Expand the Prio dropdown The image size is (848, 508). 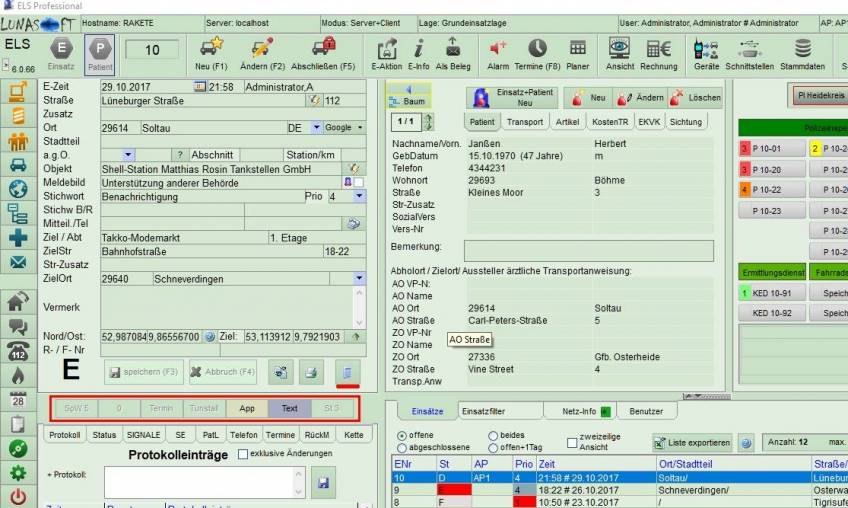point(361,197)
